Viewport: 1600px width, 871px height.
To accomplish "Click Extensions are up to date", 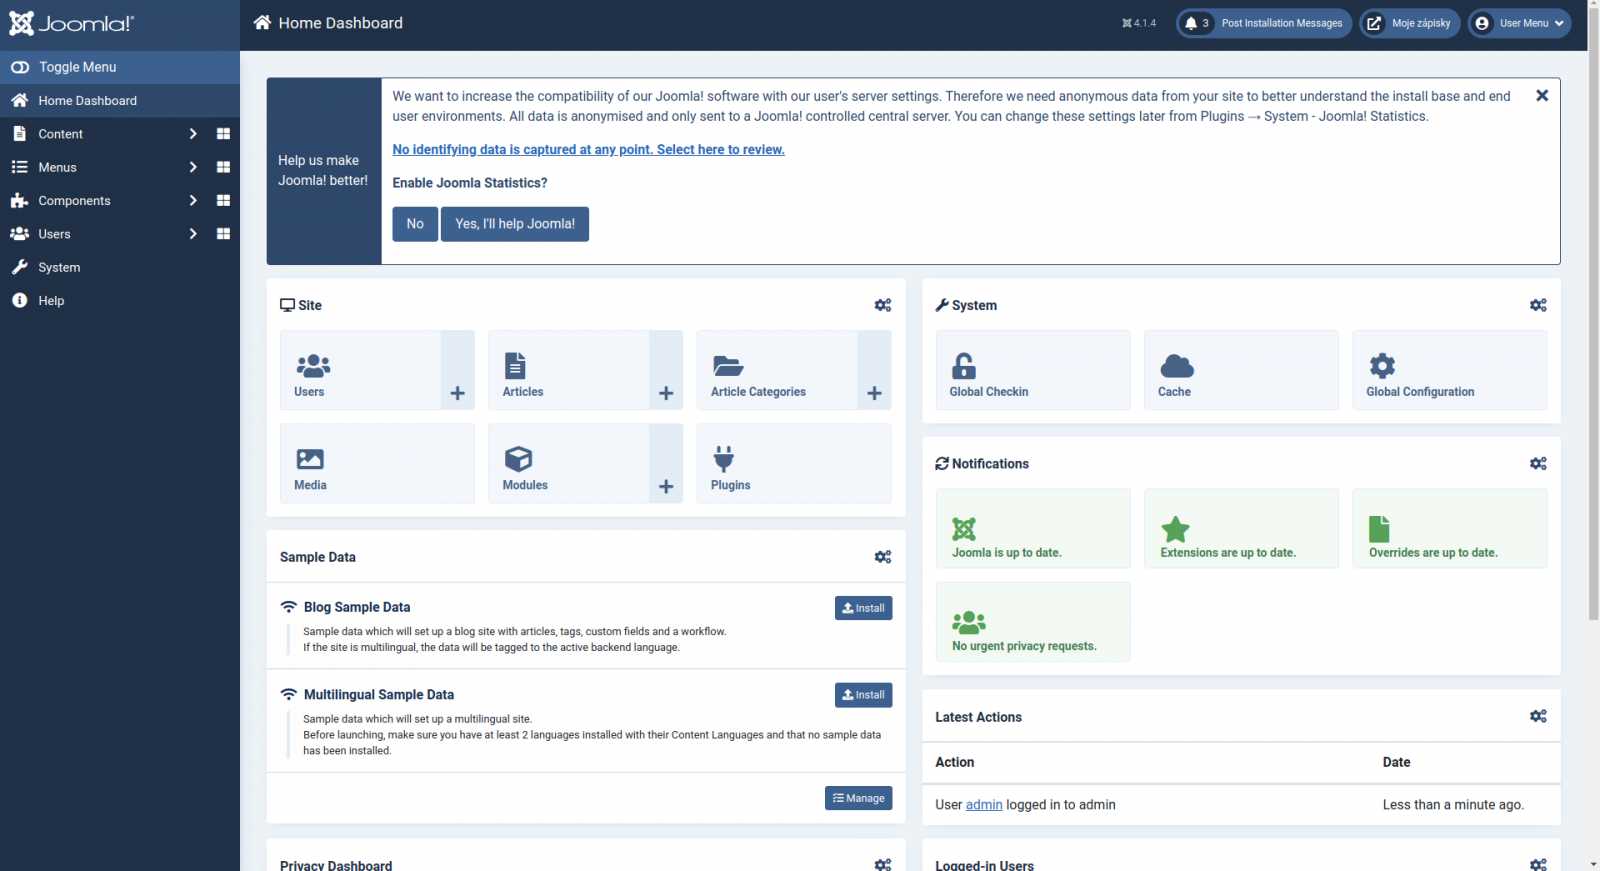I will click(1241, 528).
